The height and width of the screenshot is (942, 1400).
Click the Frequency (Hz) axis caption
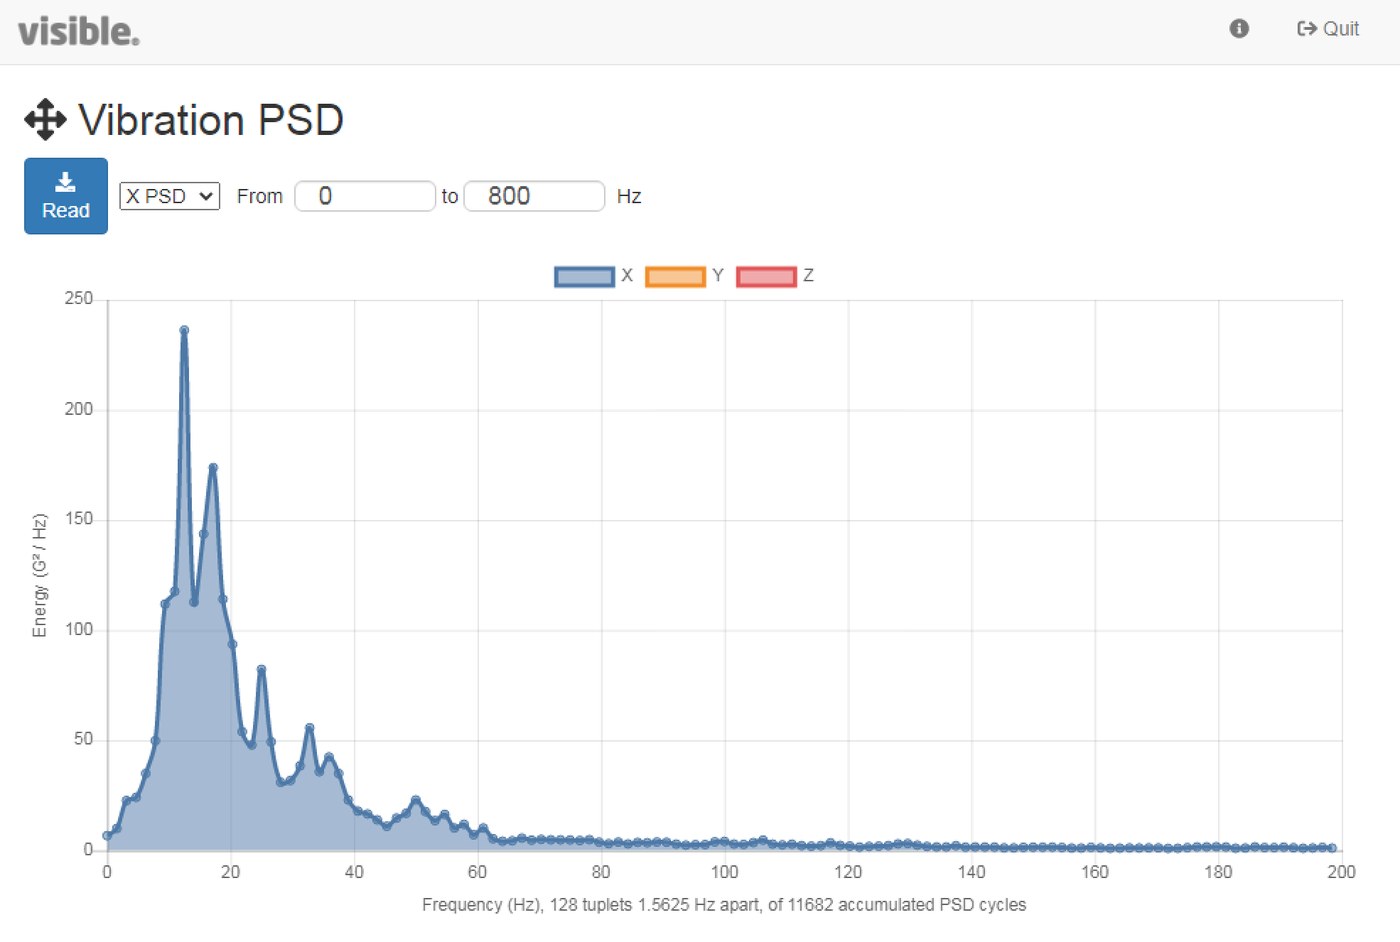[724, 905]
